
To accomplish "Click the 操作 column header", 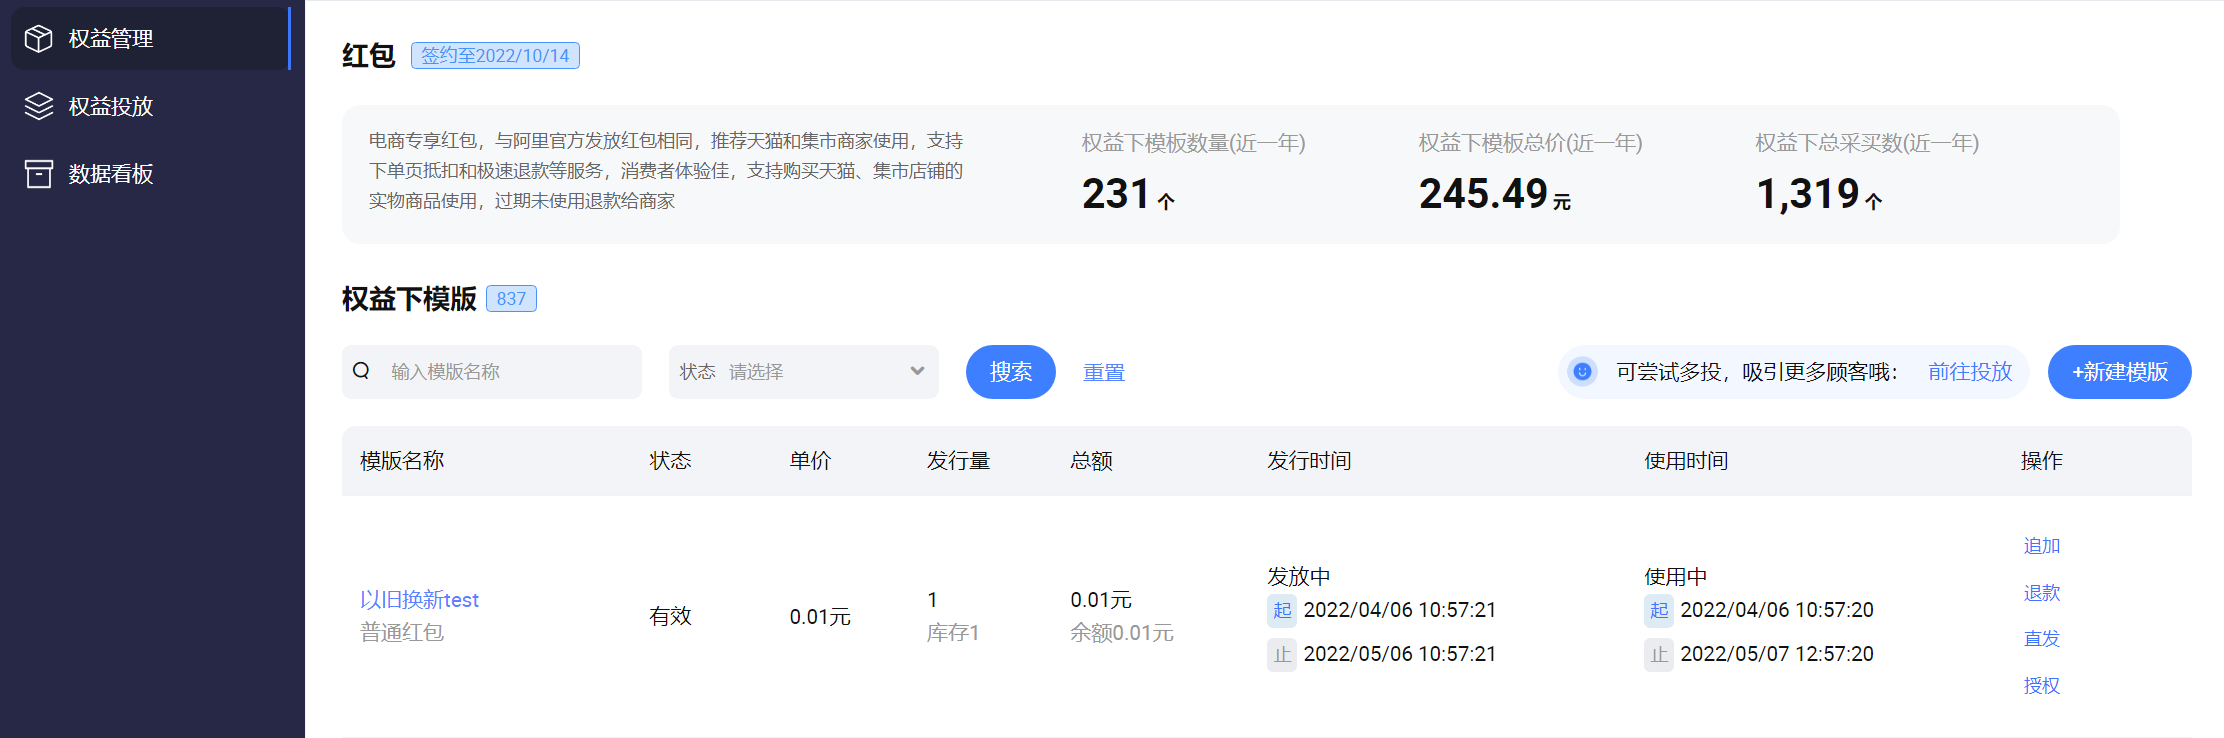I will [x=2041, y=461].
